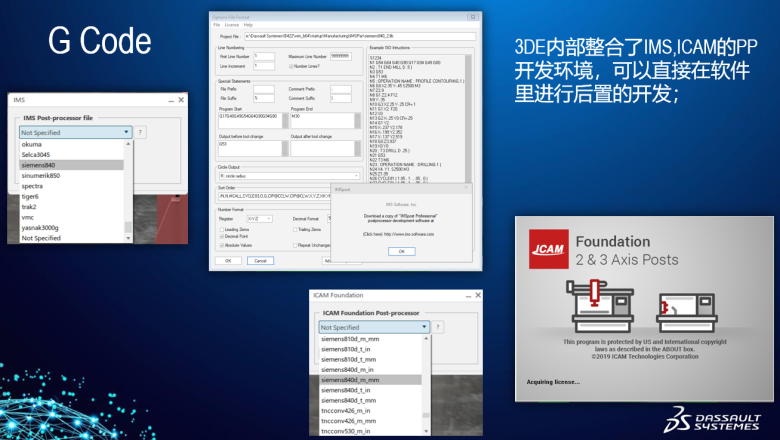Open ICAM Foundation Post-processor dropdown
The height and width of the screenshot is (440, 780).
click(x=374, y=327)
